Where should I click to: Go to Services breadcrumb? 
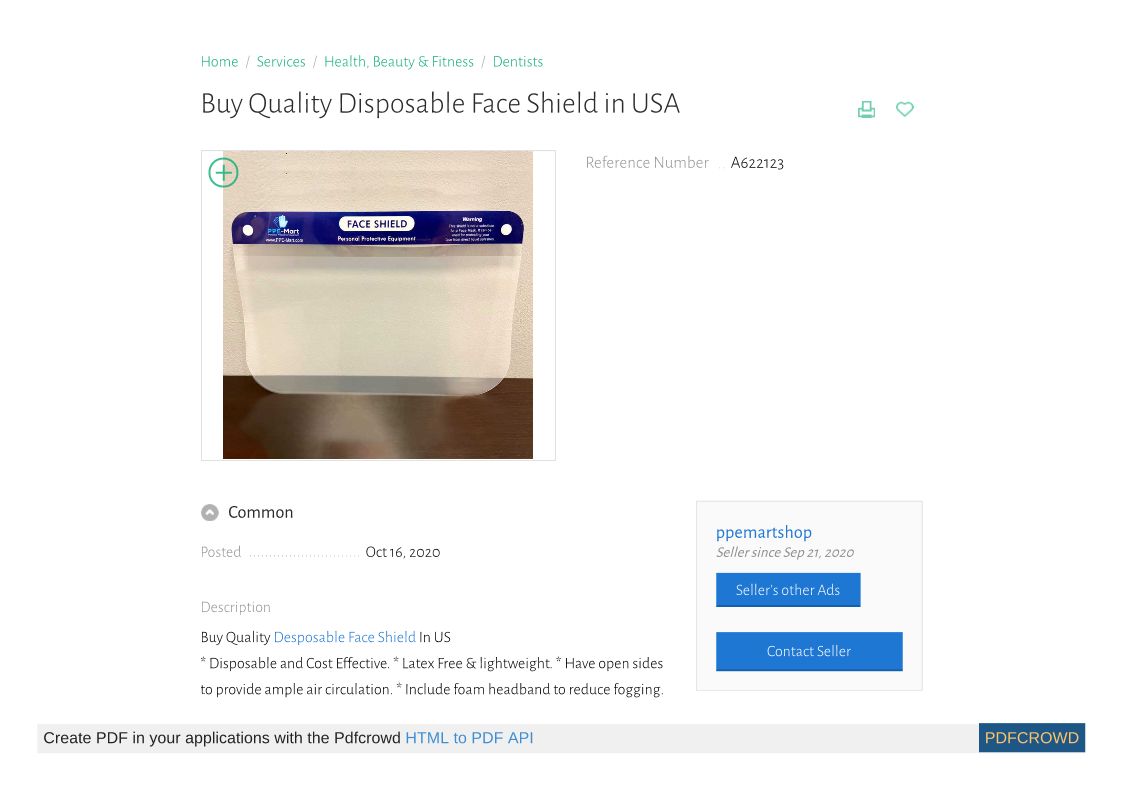281,62
